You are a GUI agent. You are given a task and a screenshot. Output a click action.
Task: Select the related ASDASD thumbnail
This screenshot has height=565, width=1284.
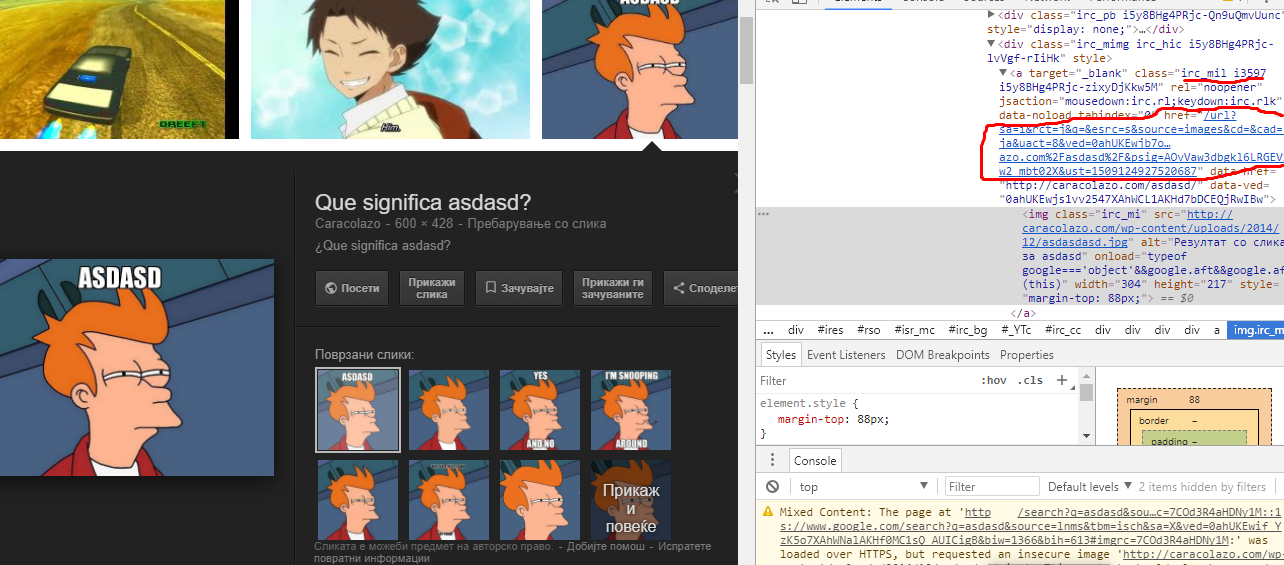[x=358, y=410]
